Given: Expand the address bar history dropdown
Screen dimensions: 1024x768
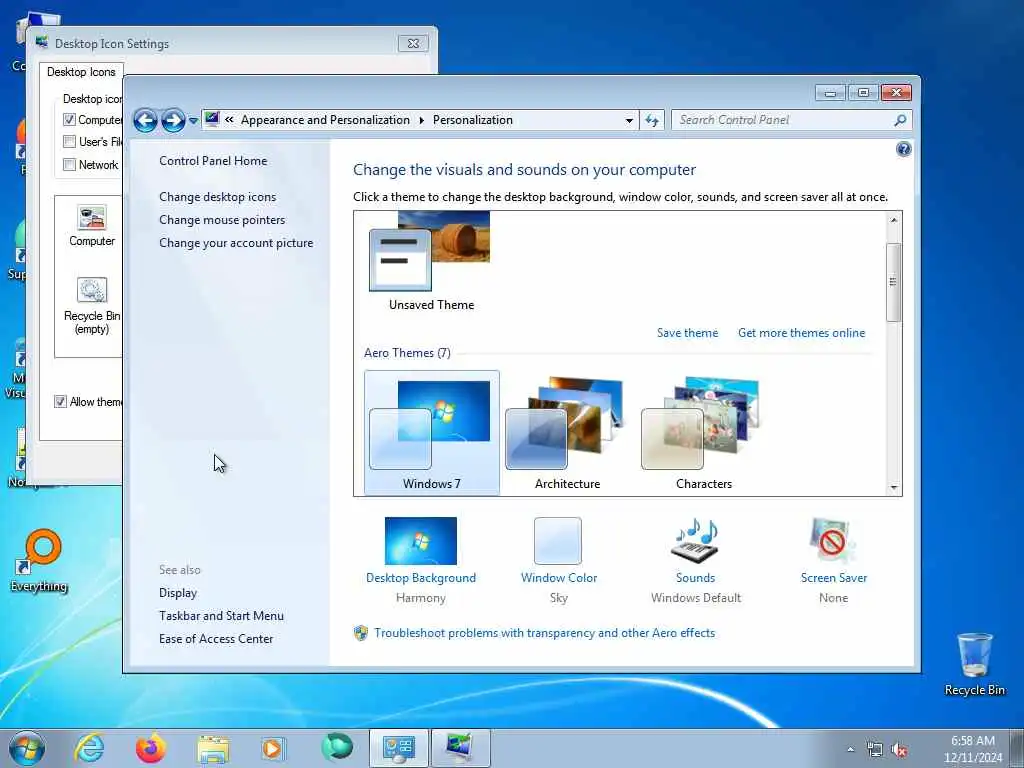Looking at the screenshot, I should [629, 120].
